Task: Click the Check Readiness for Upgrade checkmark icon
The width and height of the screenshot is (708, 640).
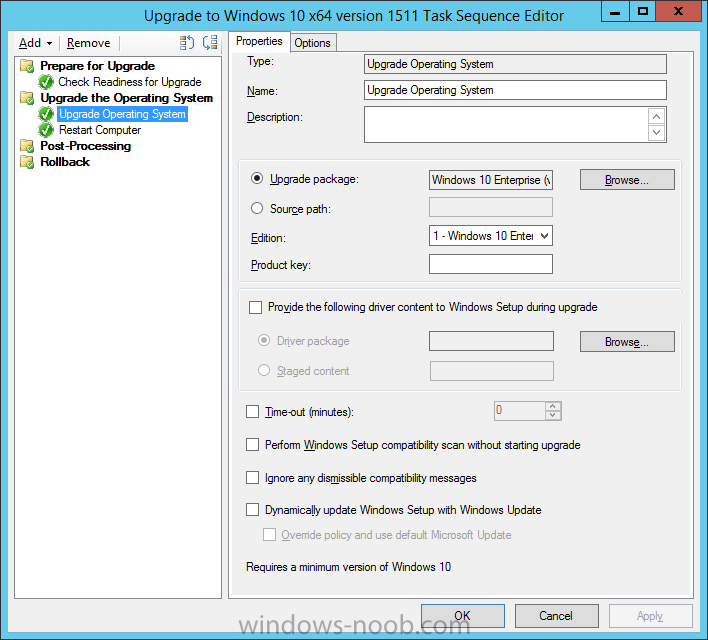Action: point(46,82)
